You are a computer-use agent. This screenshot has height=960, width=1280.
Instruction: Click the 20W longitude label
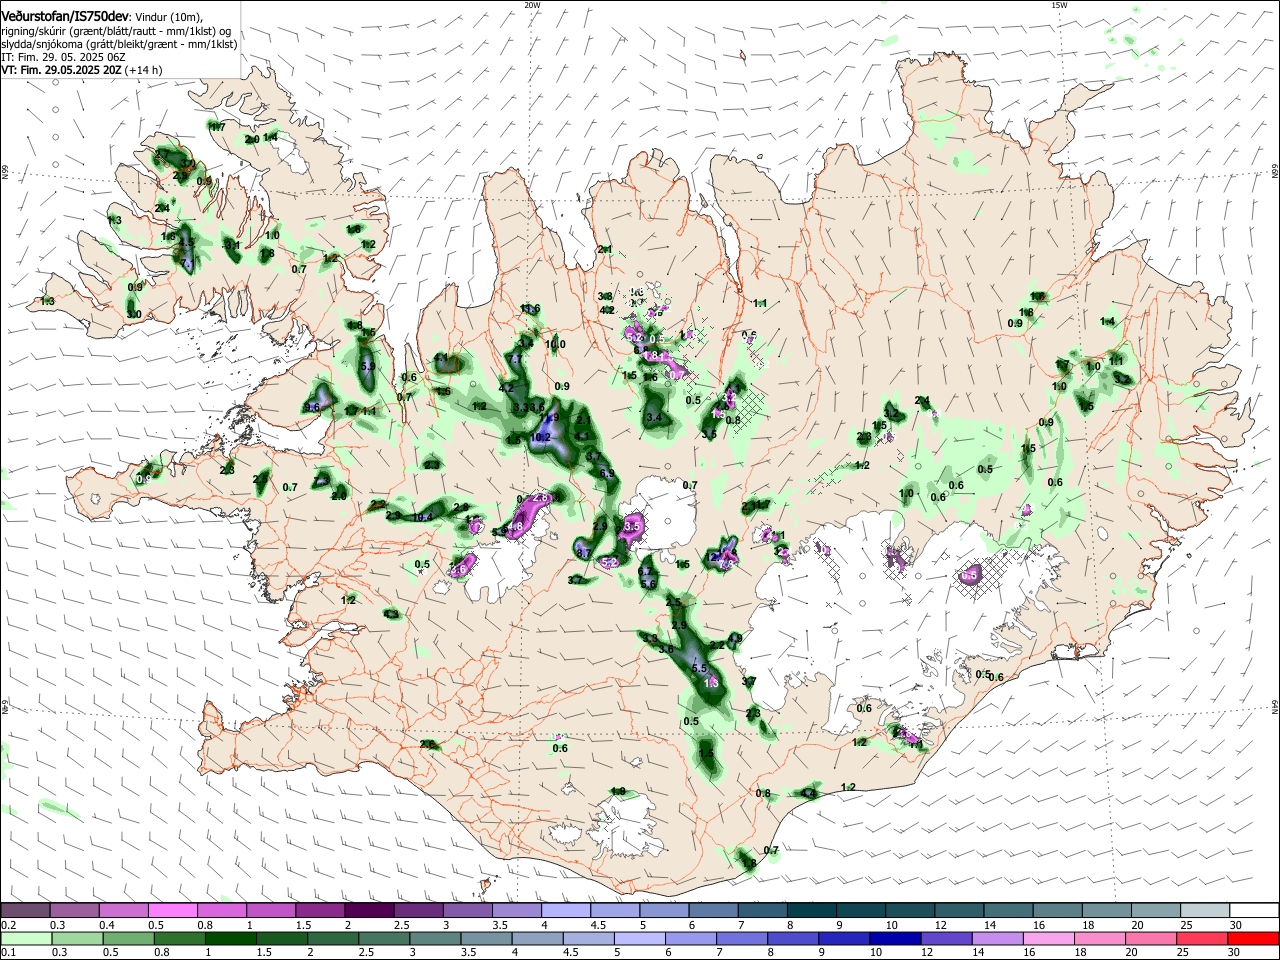(532, 4)
